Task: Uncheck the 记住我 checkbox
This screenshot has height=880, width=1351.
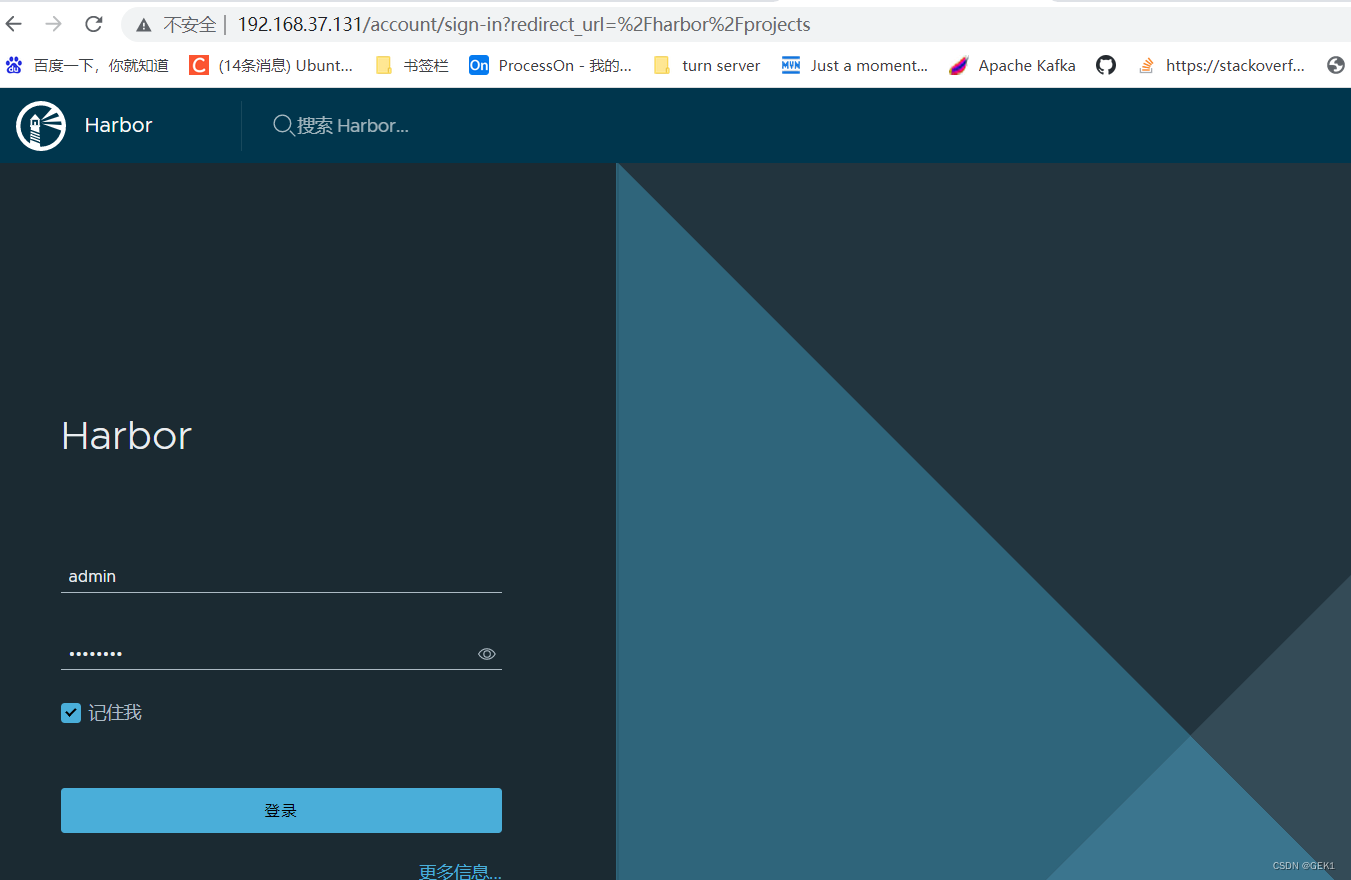Action: [x=71, y=713]
